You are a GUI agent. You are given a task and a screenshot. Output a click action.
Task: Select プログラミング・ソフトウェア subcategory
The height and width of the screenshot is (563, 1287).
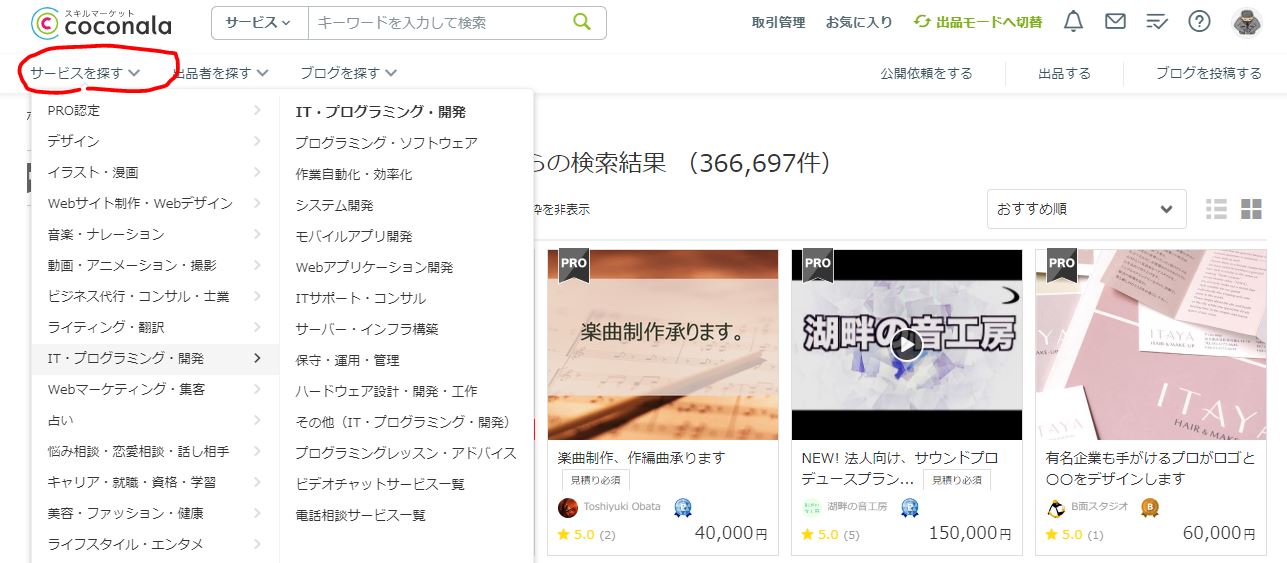(386, 143)
